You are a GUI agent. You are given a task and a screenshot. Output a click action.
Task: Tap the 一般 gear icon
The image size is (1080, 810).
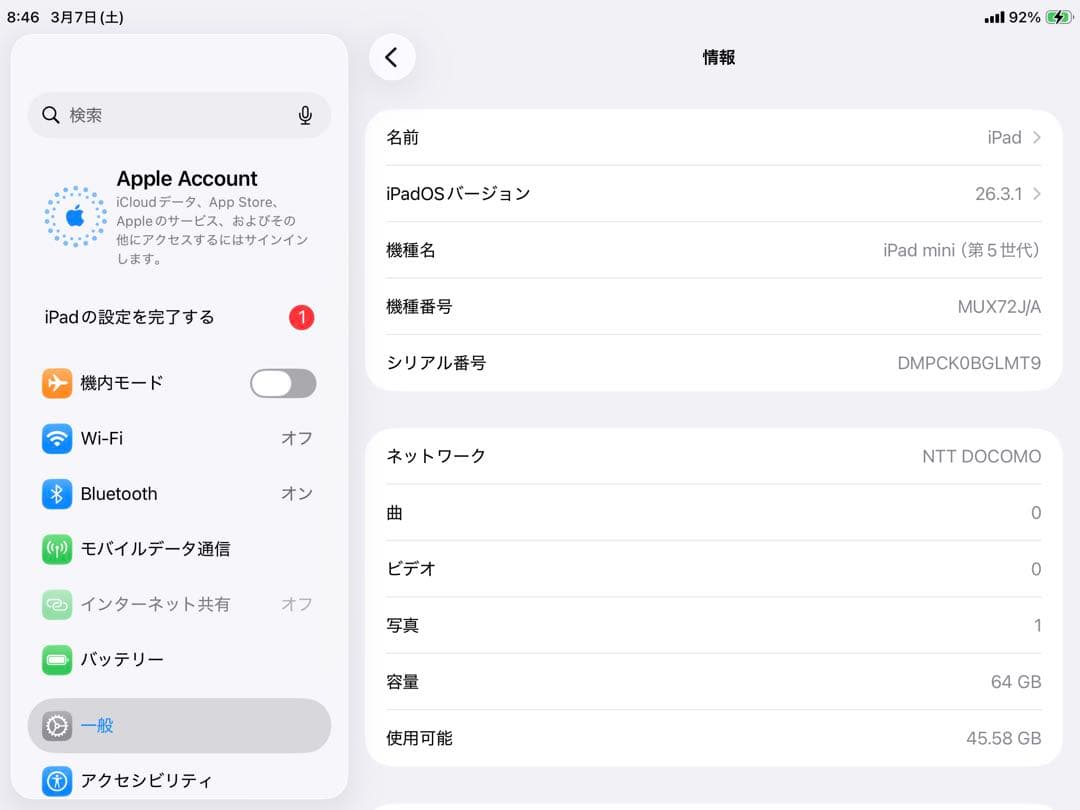pos(56,725)
